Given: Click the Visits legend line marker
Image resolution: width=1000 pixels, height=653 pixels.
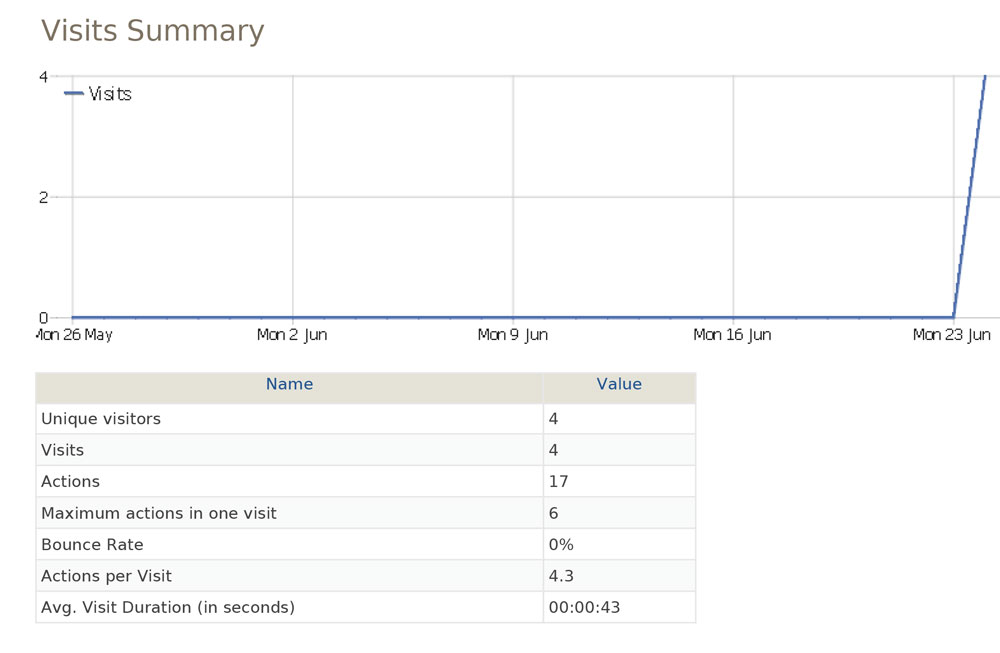Looking at the screenshot, I should point(74,94).
